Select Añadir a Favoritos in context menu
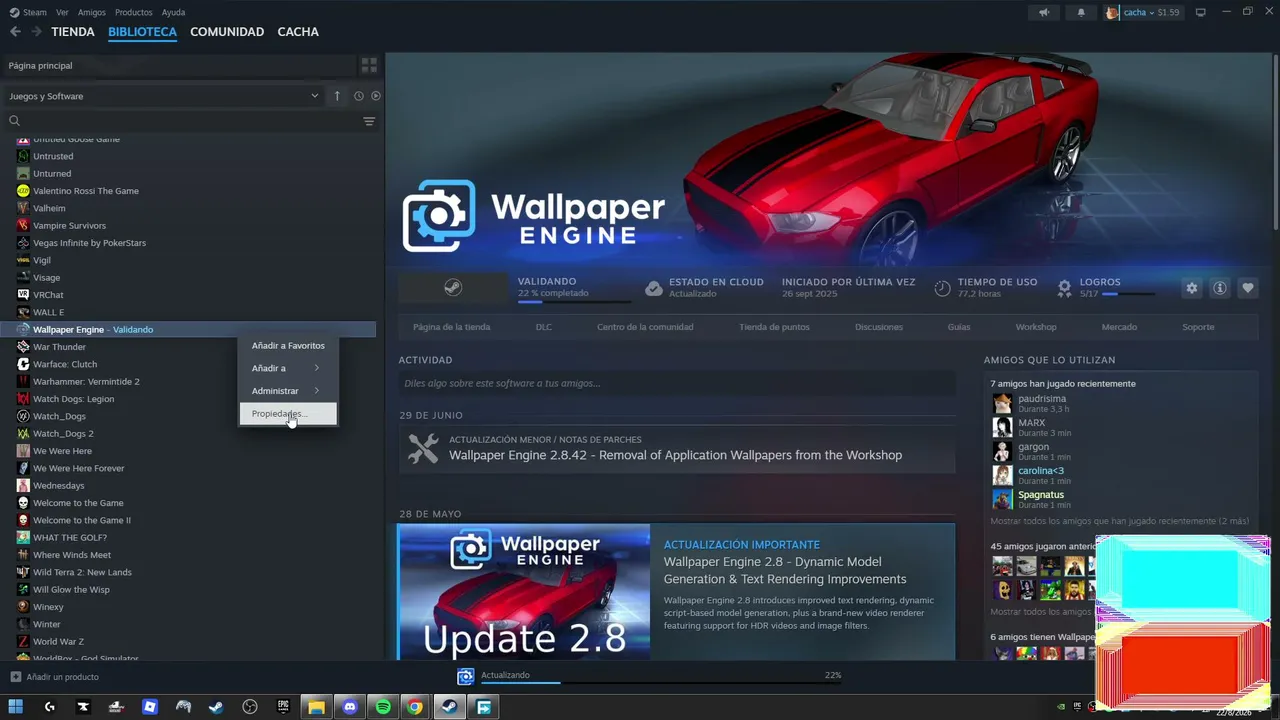 288,345
